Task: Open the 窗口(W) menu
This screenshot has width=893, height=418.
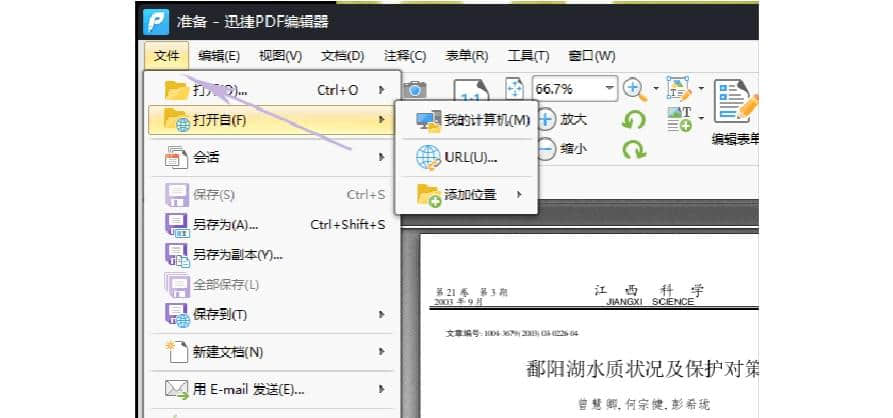Action: click(592, 56)
